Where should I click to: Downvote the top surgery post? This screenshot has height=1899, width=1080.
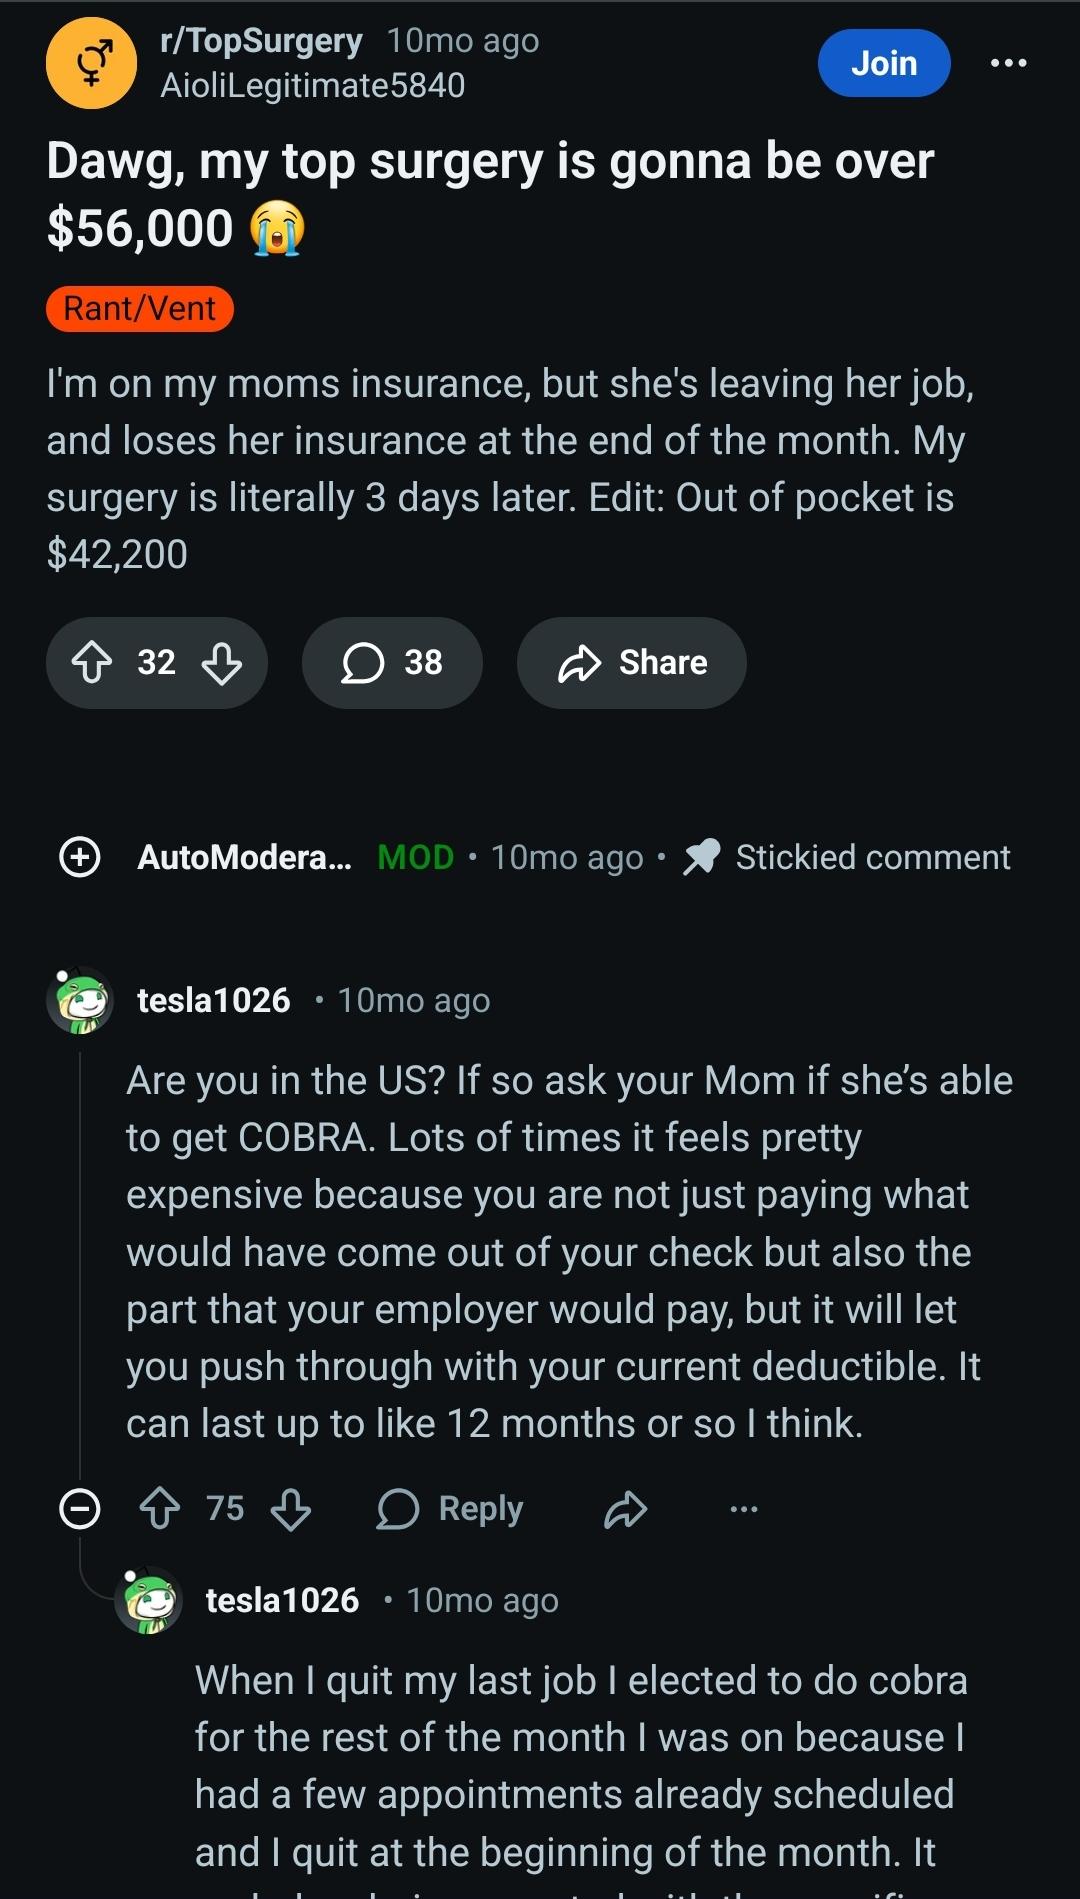221,662
